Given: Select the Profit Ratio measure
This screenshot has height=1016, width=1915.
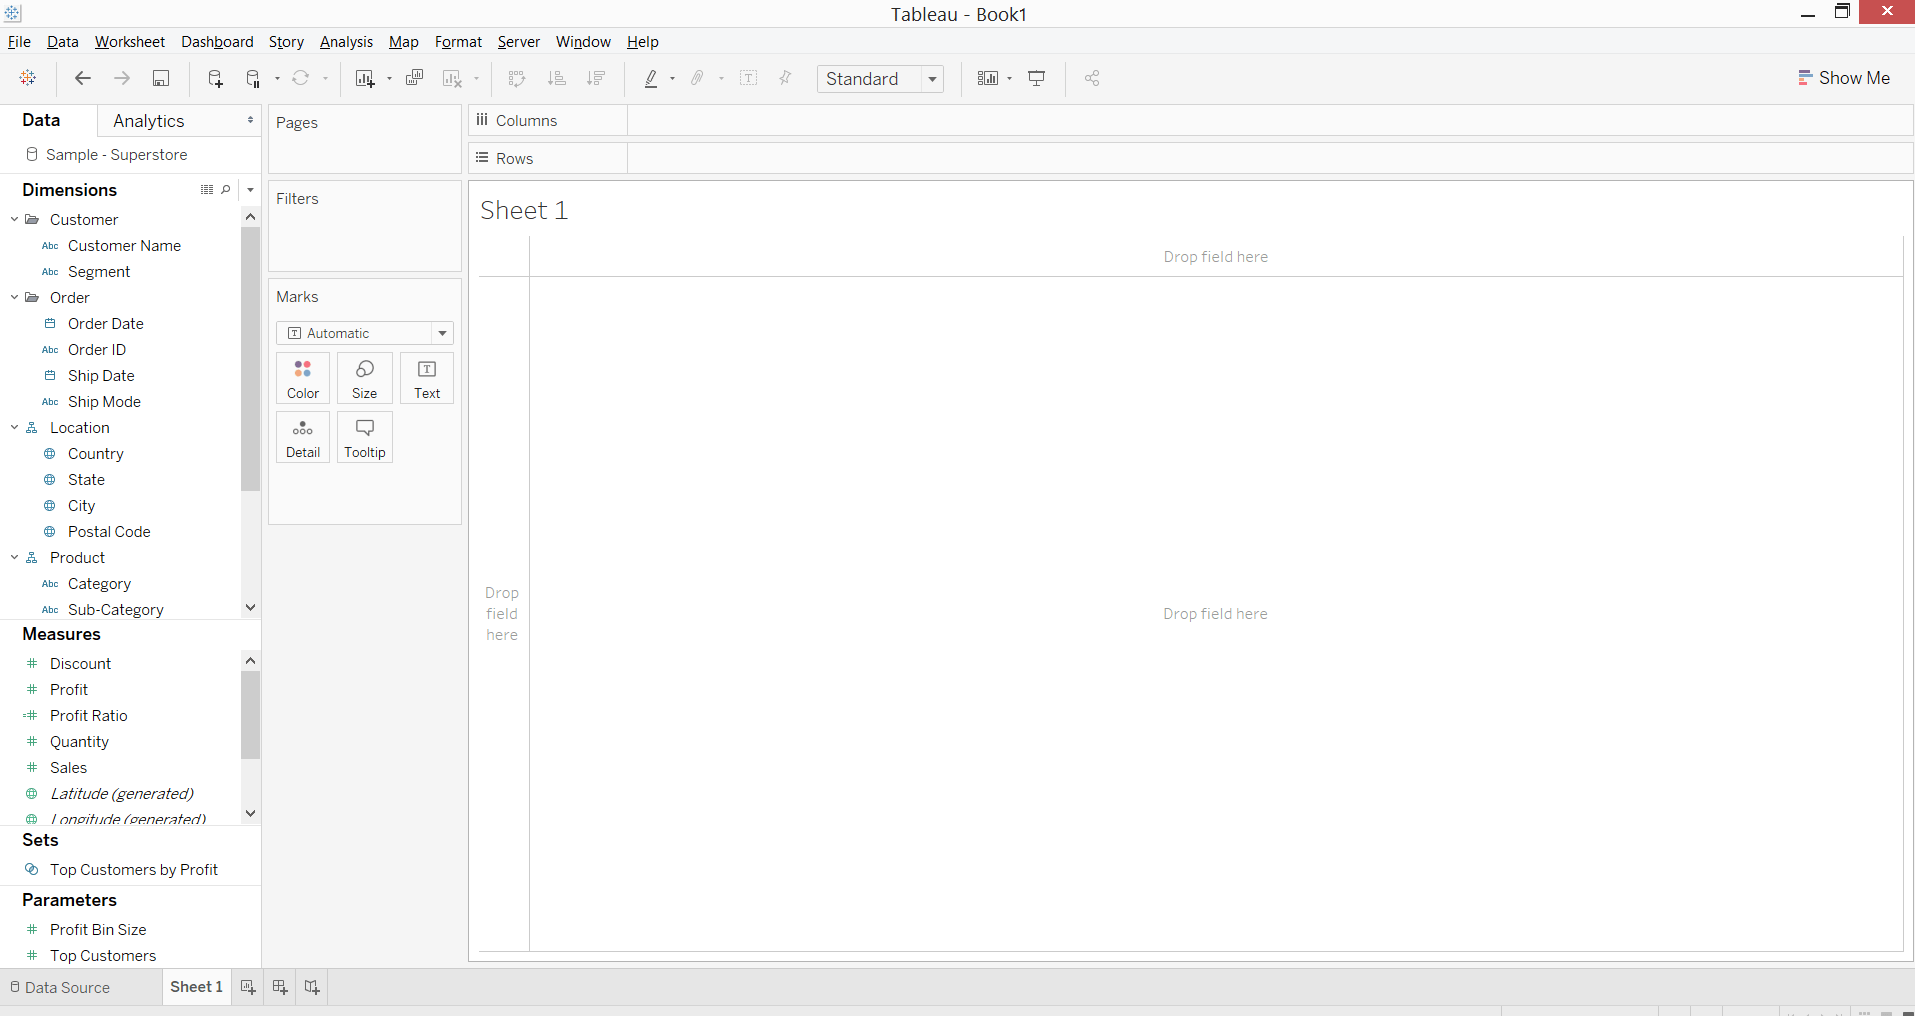Looking at the screenshot, I should 89,716.
